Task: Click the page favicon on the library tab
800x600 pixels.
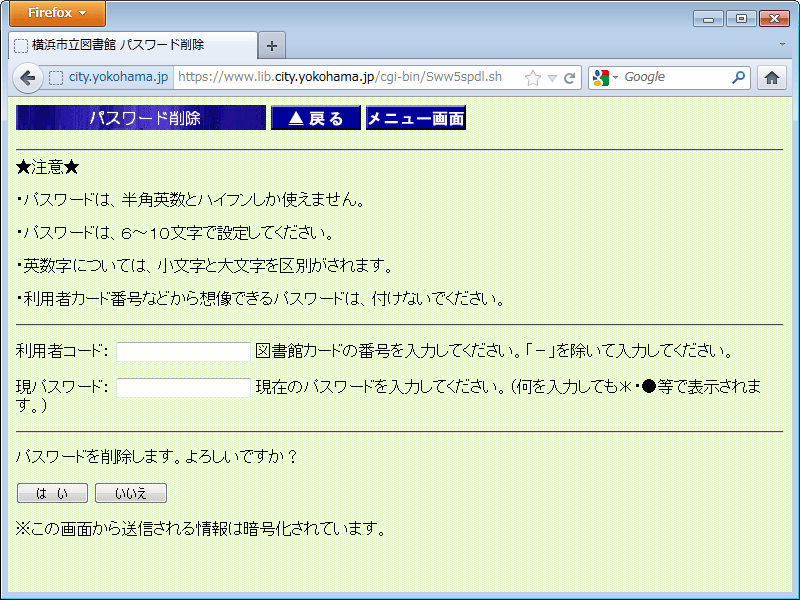Action: [20, 46]
